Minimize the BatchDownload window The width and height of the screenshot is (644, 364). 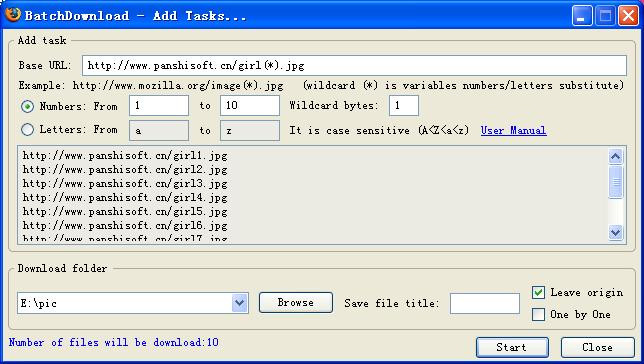[x=582, y=16]
